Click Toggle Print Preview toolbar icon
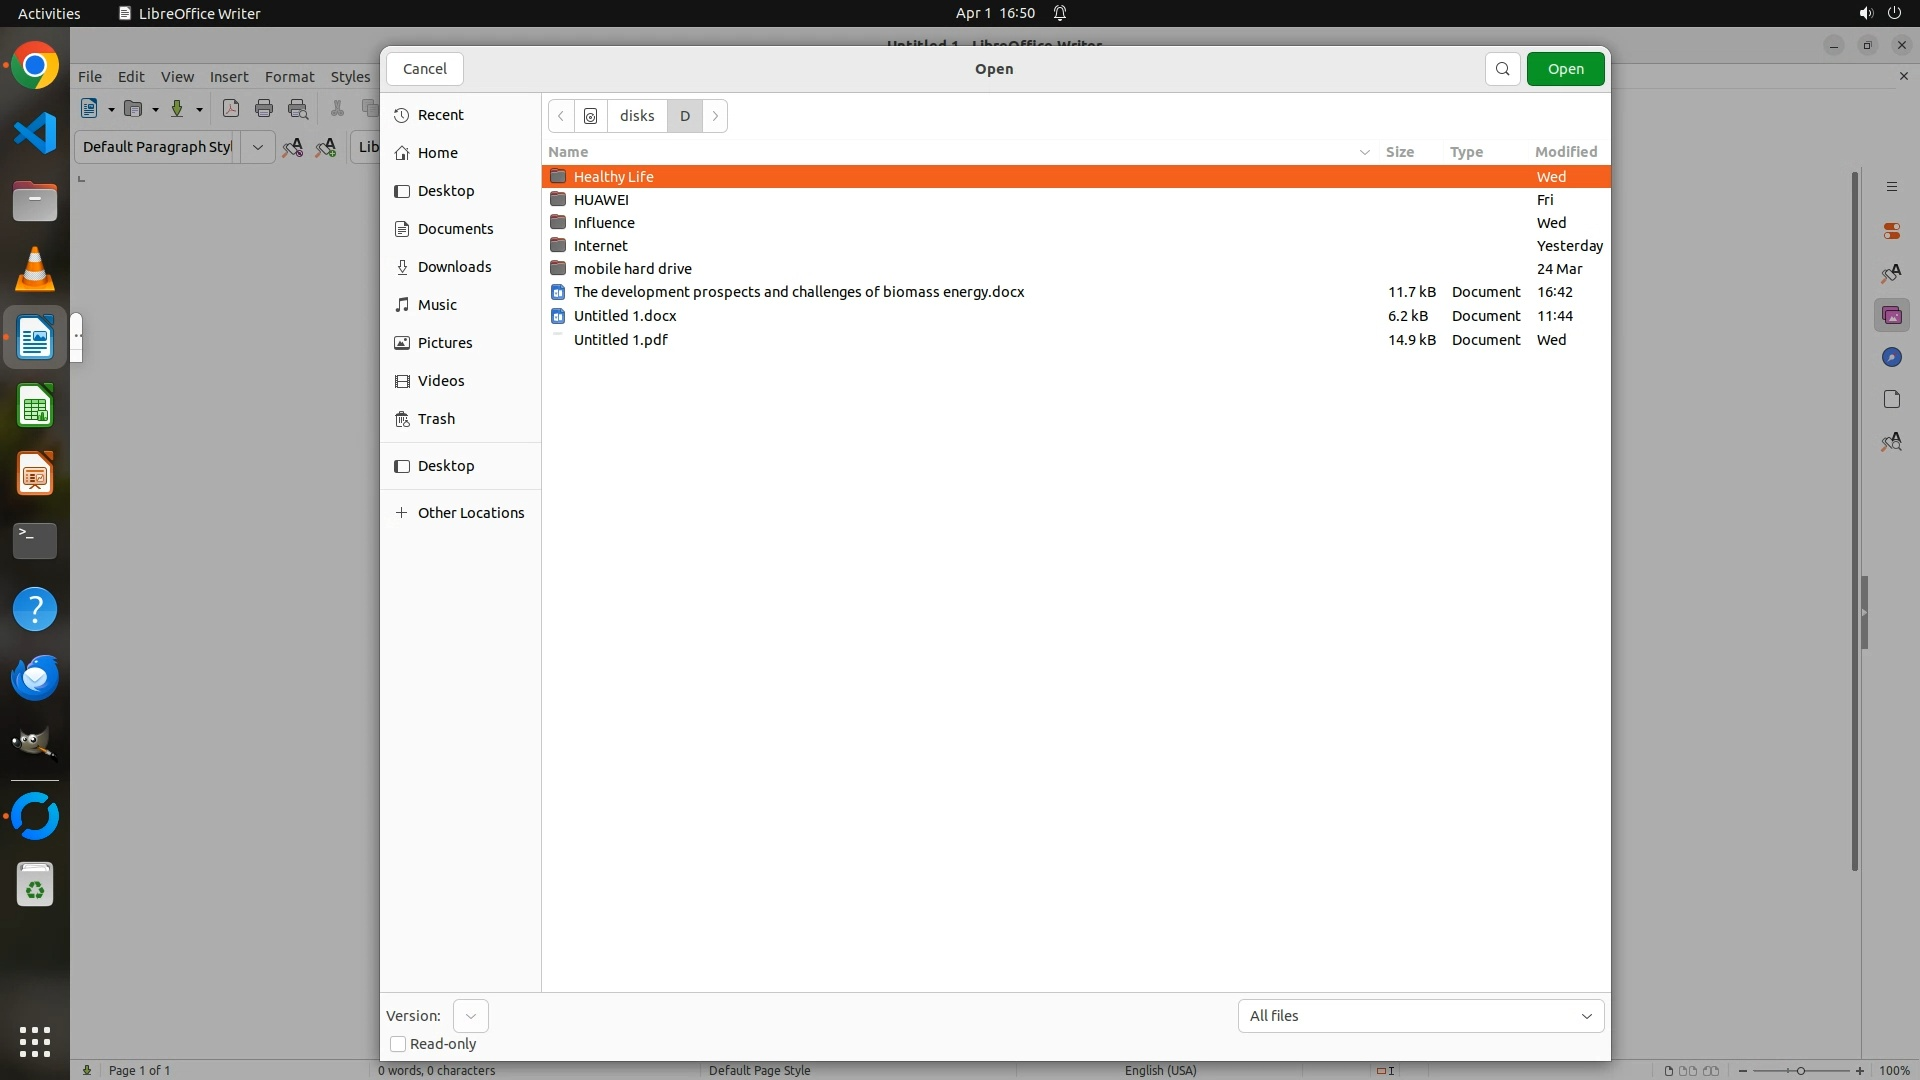Image resolution: width=1920 pixels, height=1080 pixels. pos(298,109)
